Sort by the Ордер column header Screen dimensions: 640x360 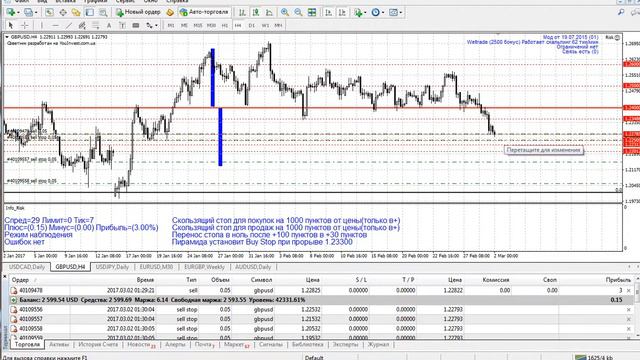click(20, 280)
